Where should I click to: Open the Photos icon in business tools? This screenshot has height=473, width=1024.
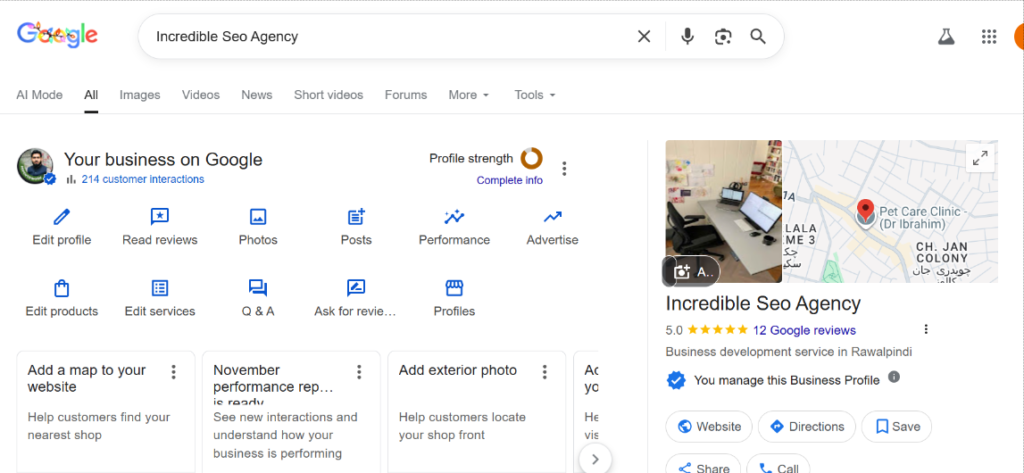[x=258, y=217]
